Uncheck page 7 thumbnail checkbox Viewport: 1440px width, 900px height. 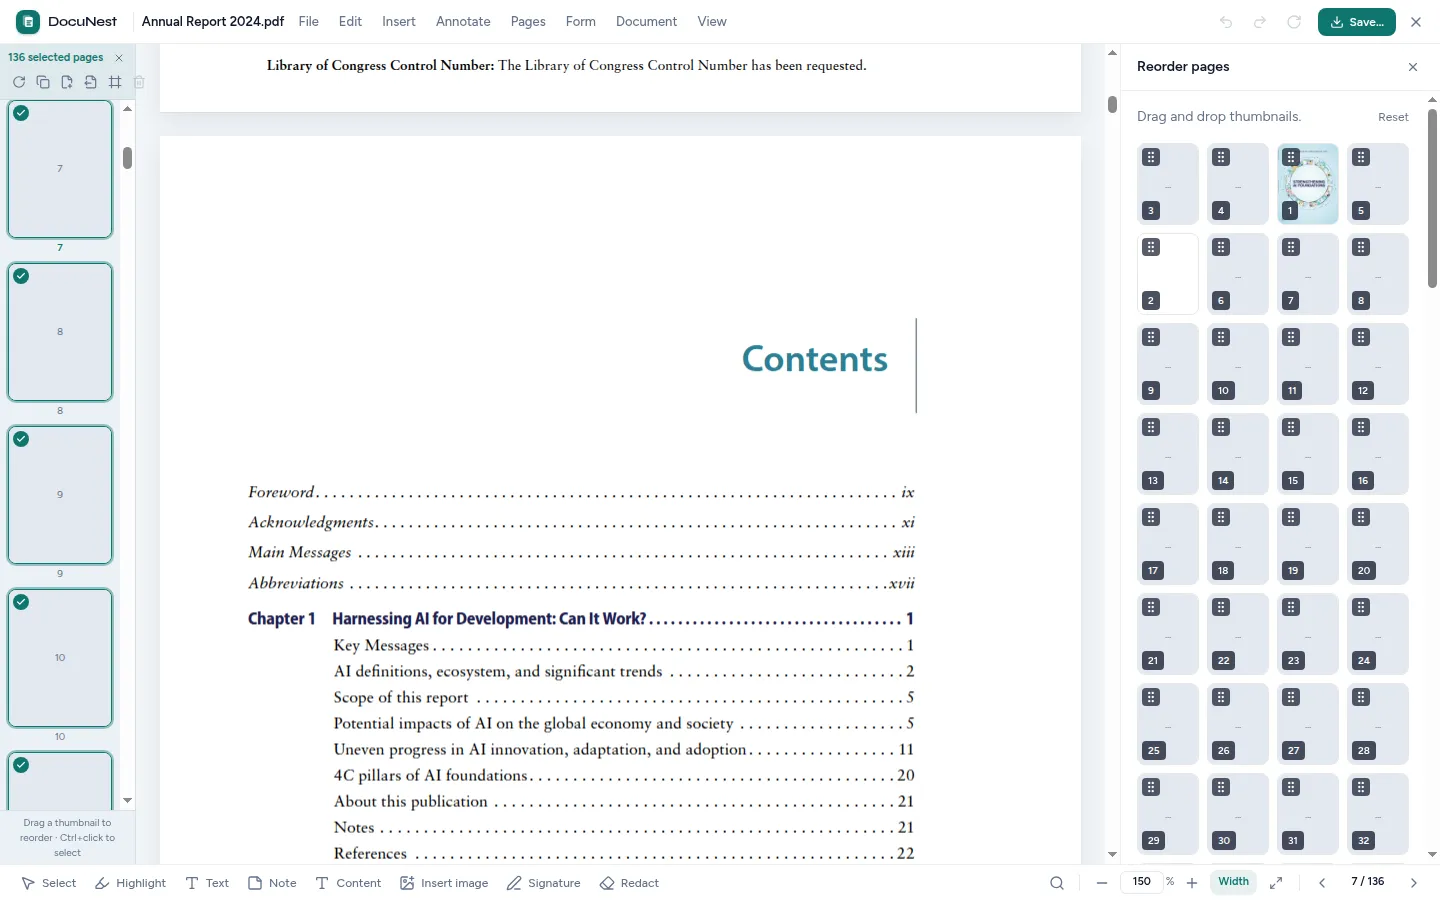point(21,113)
